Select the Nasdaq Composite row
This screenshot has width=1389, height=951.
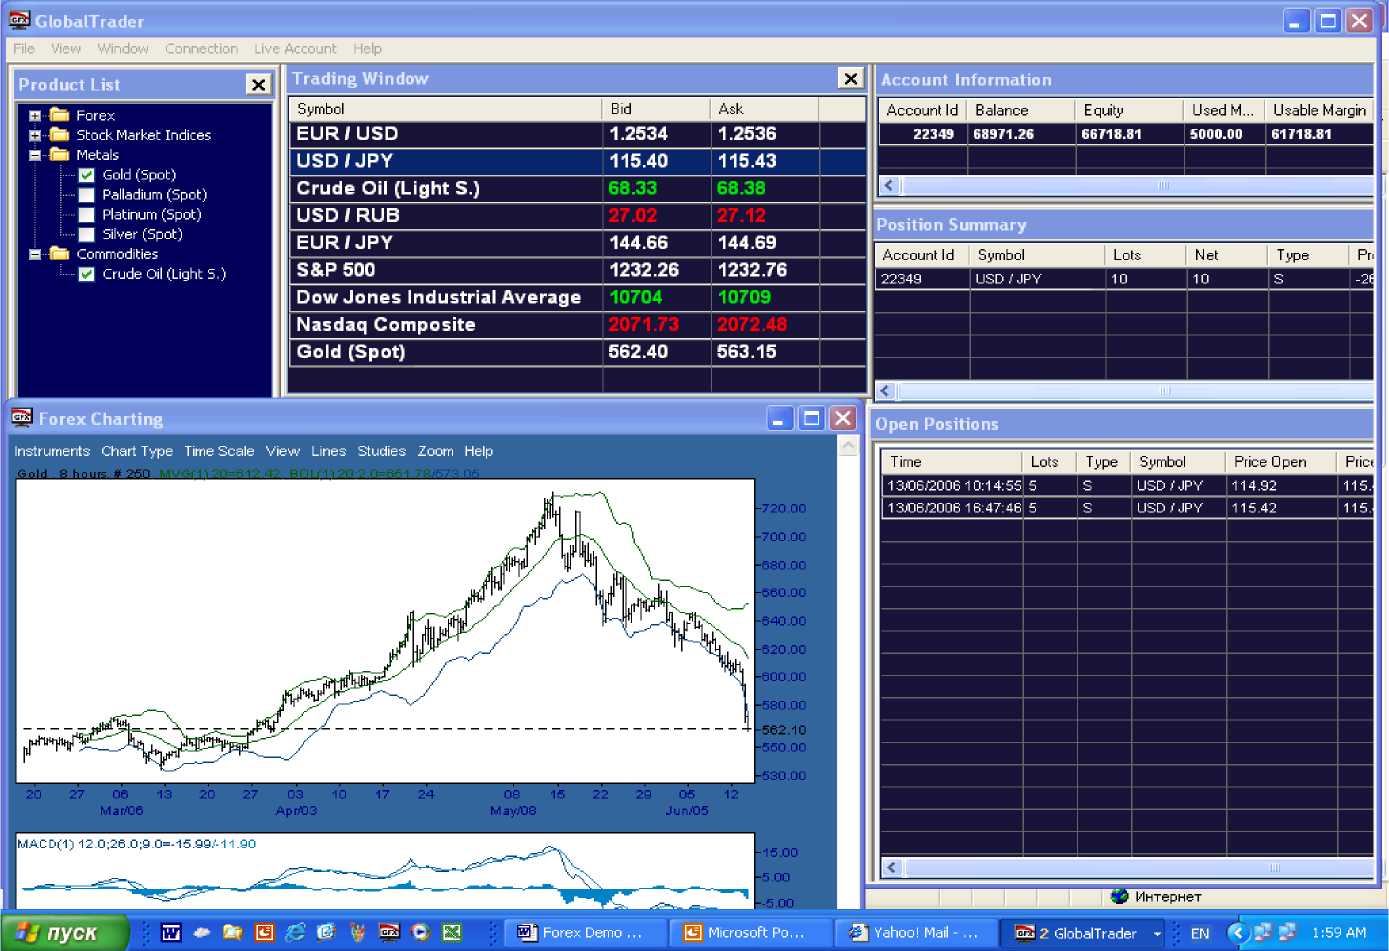click(577, 324)
